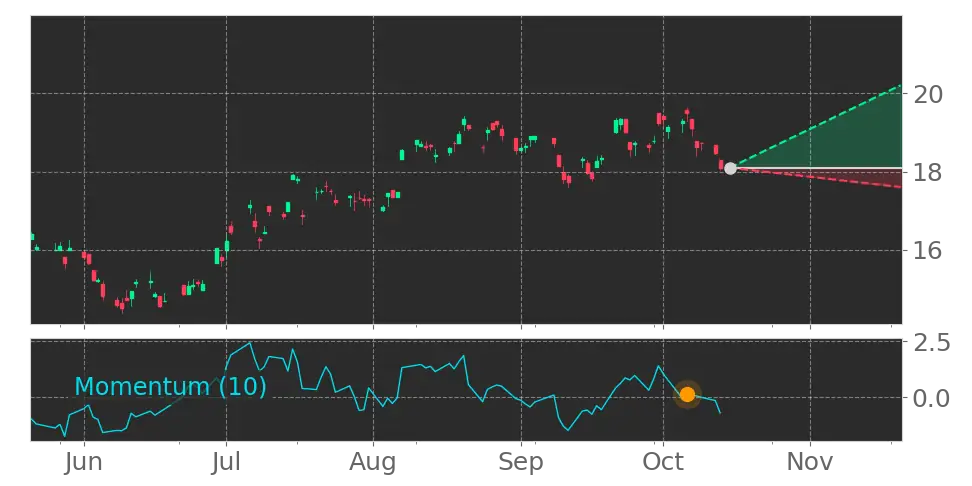This screenshot has height=486, width=972.
Task: Select the Momentum (10) indicator label
Action: pos(170,386)
